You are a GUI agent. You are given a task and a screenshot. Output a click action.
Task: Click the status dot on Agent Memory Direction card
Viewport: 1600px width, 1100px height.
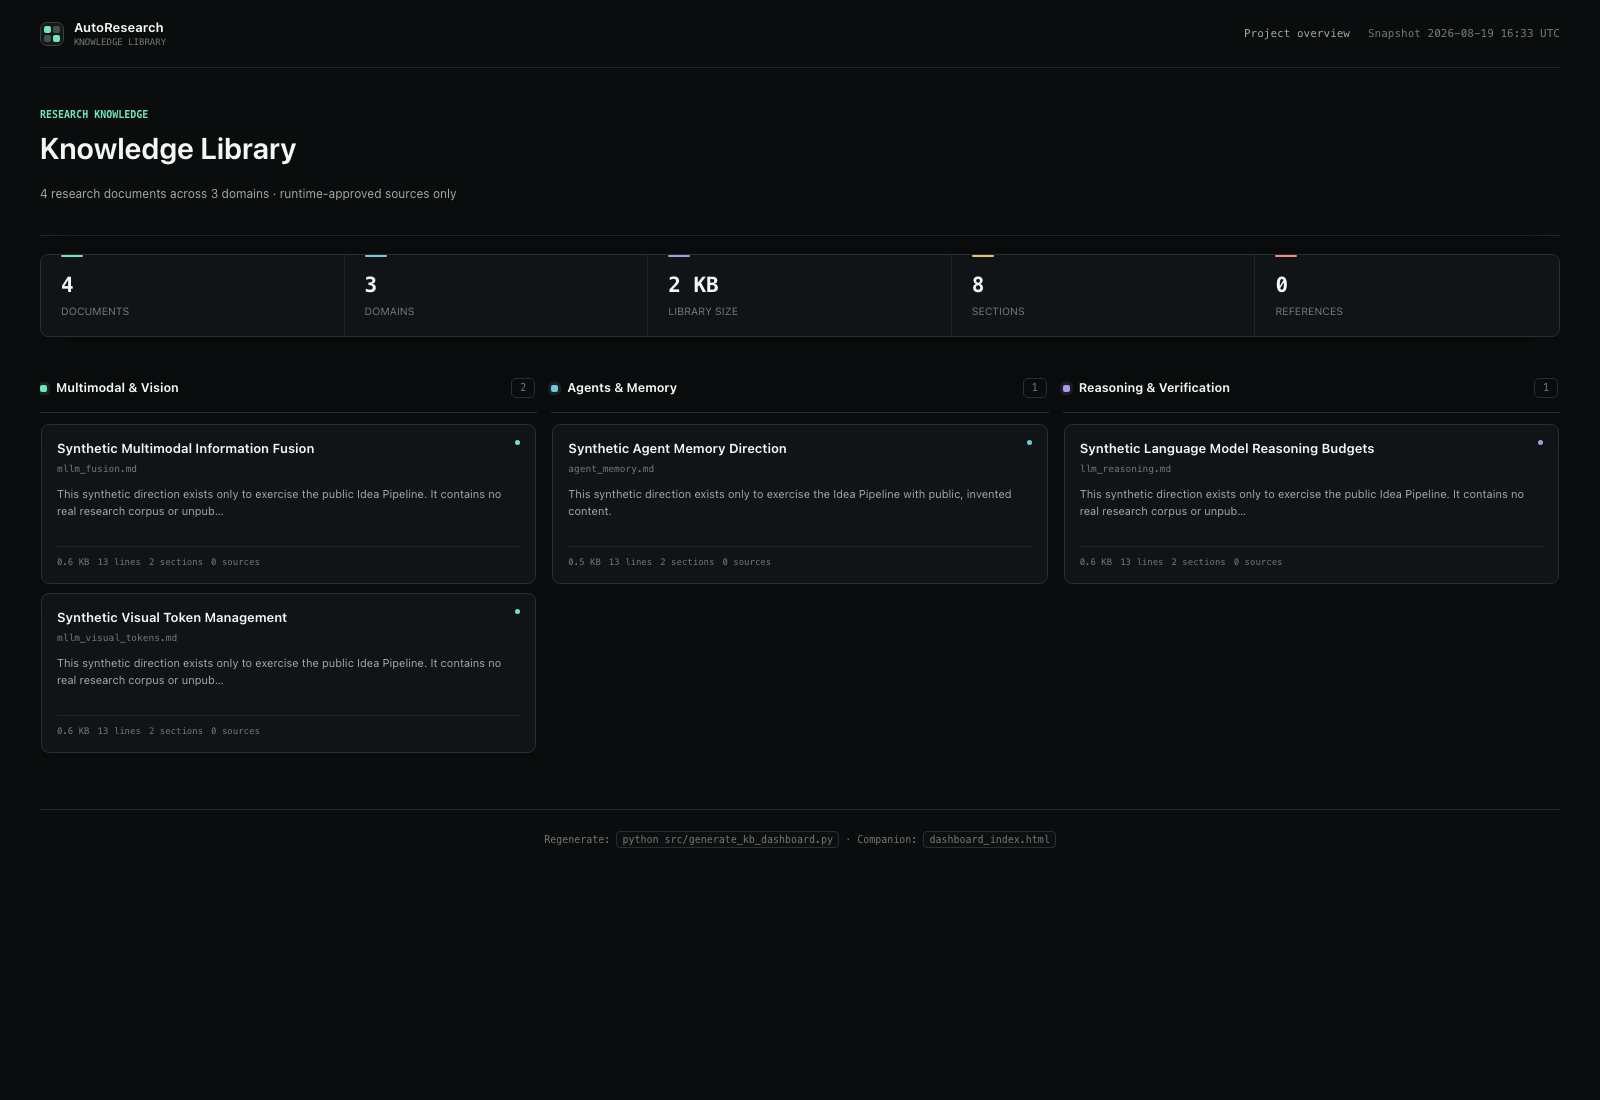click(1029, 442)
